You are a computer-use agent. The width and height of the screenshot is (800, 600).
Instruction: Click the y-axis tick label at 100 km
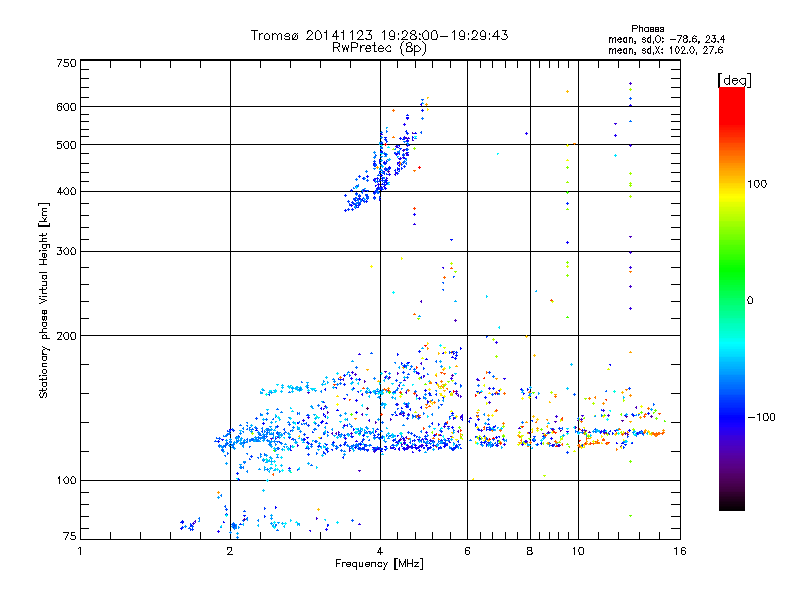tap(67, 481)
